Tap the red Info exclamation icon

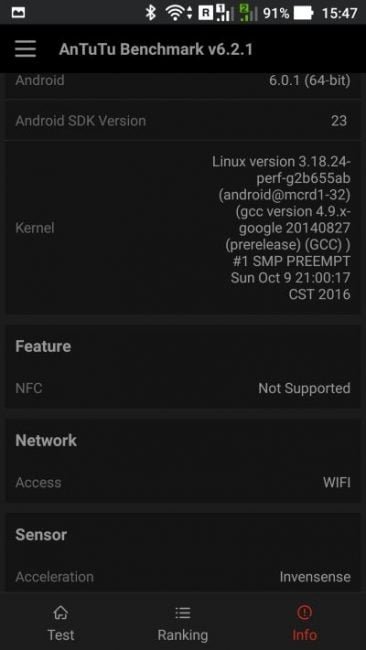pos(305,612)
